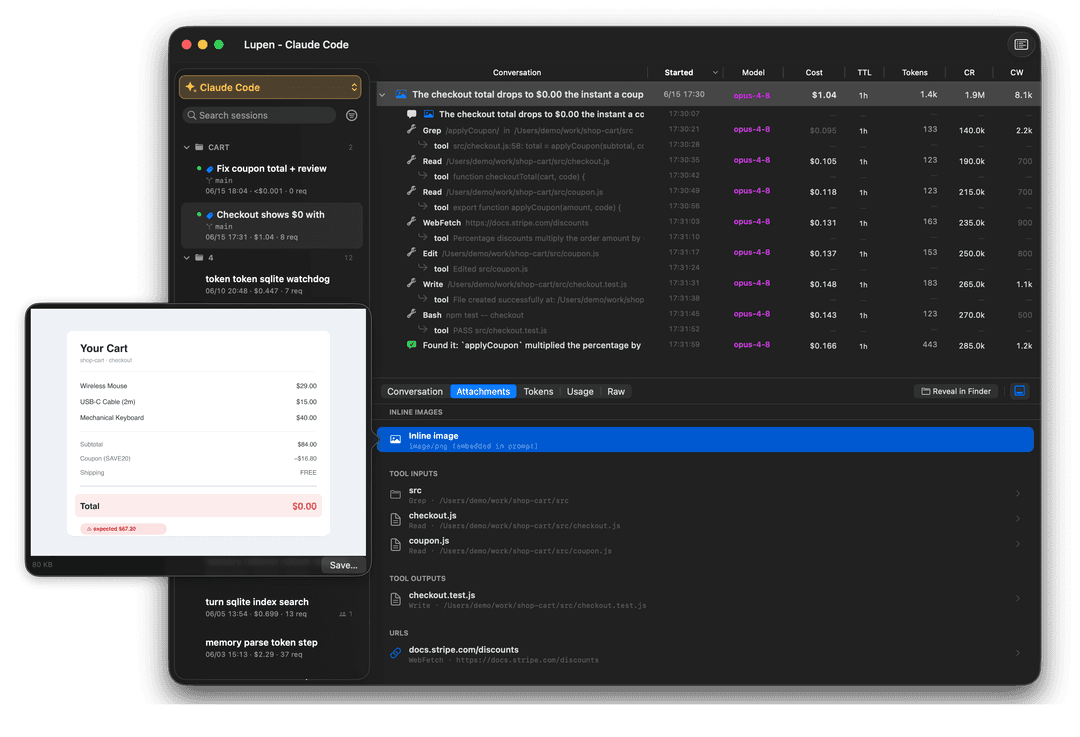This screenshot has width=1080, height=737.
Task: Sort by the Conversation column header
Action: [517, 72]
